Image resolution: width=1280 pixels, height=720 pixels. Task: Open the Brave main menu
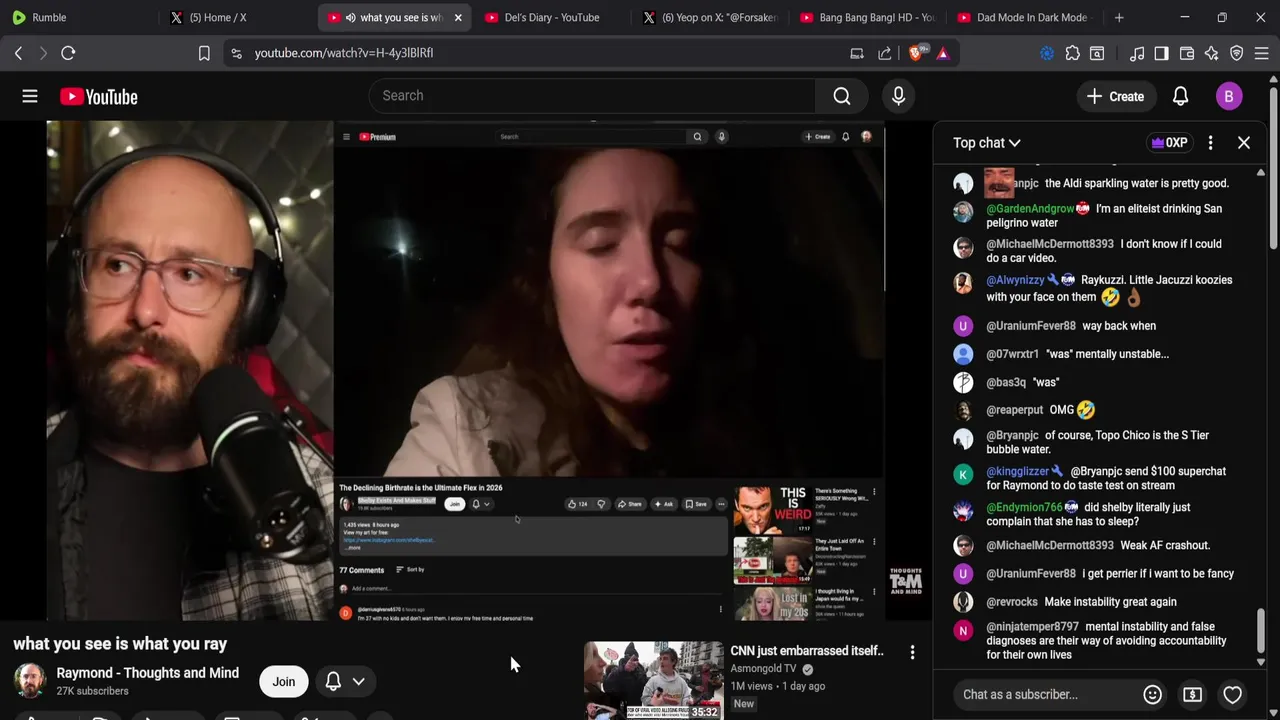click(1261, 53)
